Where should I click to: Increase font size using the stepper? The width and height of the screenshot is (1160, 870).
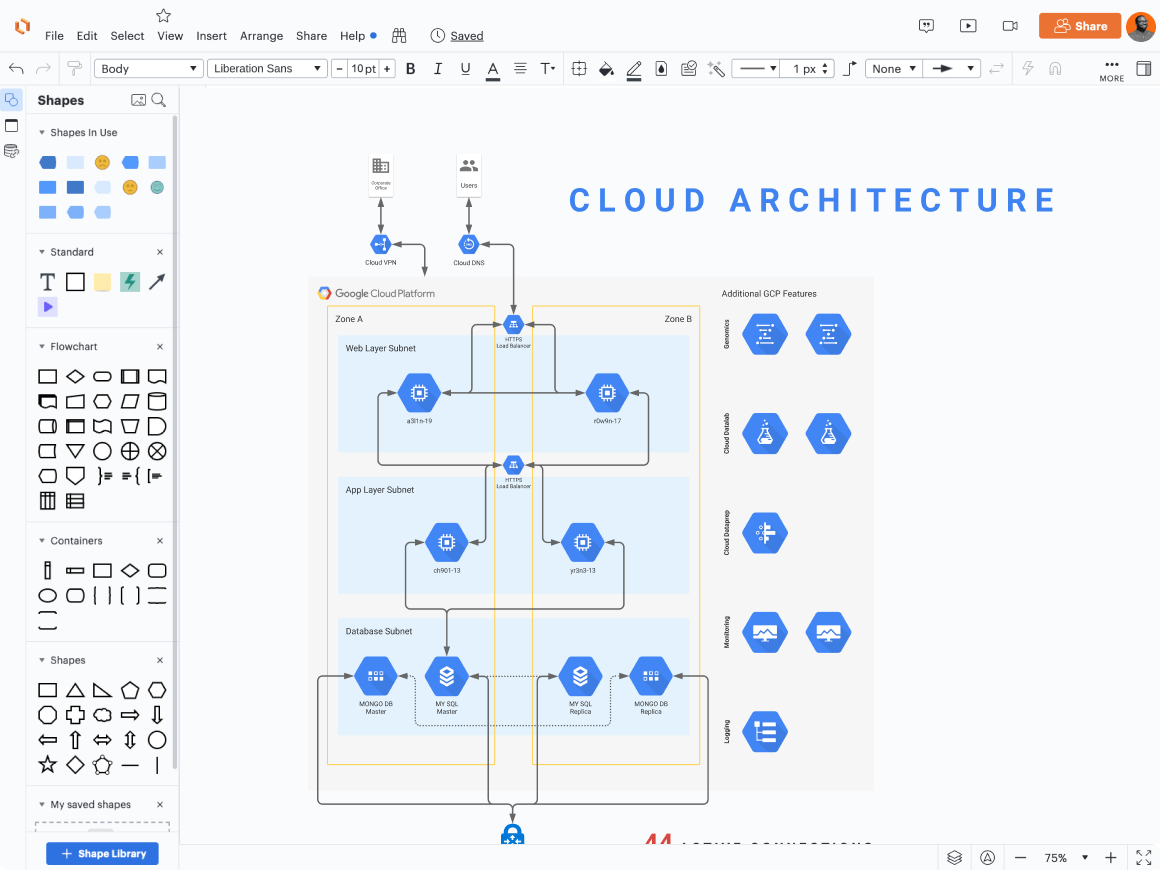pyautogui.click(x=387, y=68)
